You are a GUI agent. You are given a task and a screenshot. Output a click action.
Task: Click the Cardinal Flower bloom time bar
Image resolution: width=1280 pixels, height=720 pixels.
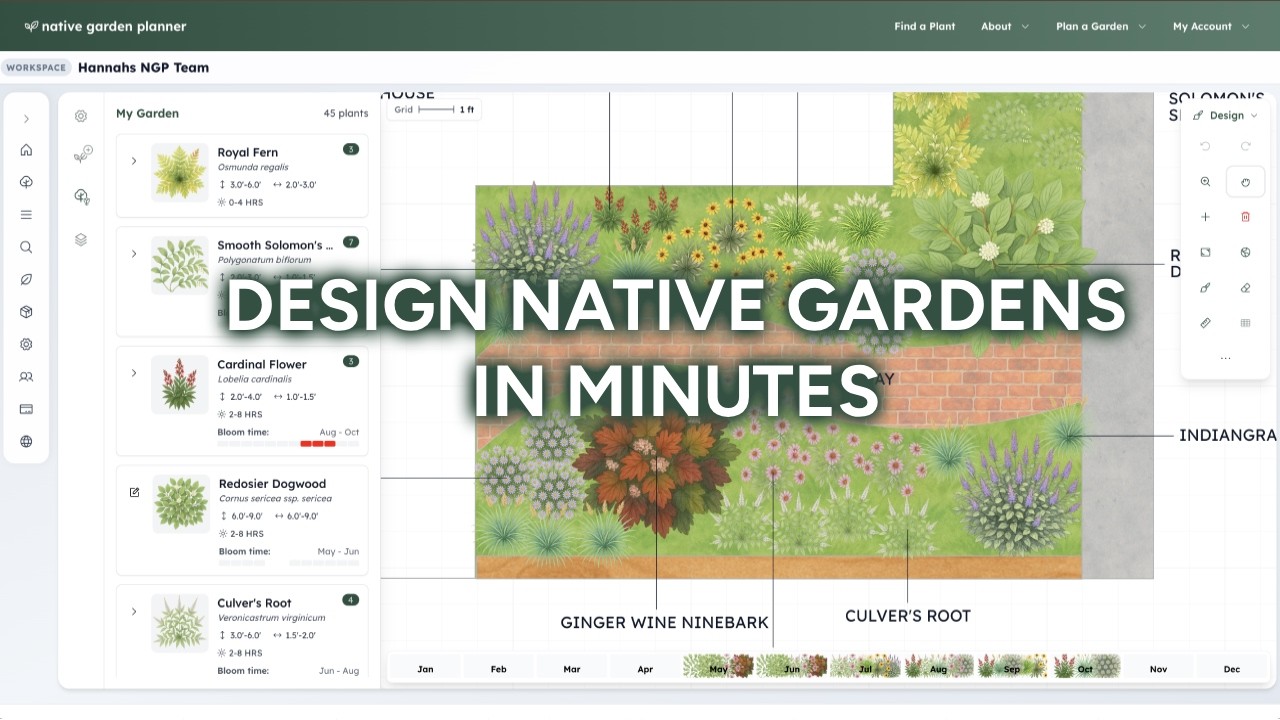[x=288, y=444]
